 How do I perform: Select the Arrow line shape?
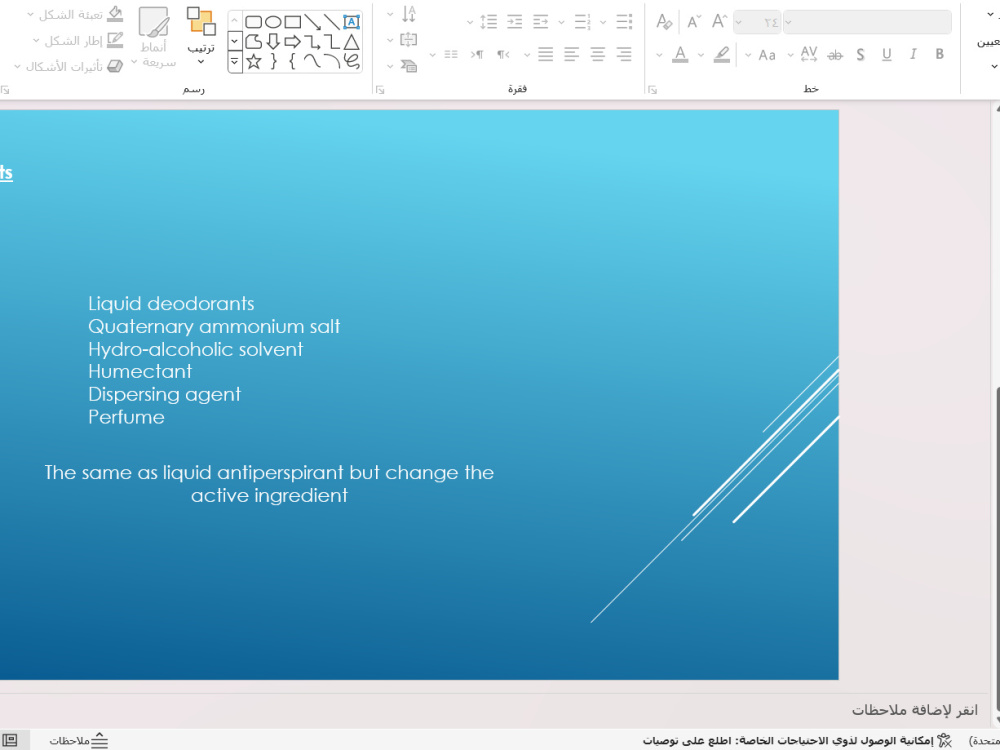(312, 22)
